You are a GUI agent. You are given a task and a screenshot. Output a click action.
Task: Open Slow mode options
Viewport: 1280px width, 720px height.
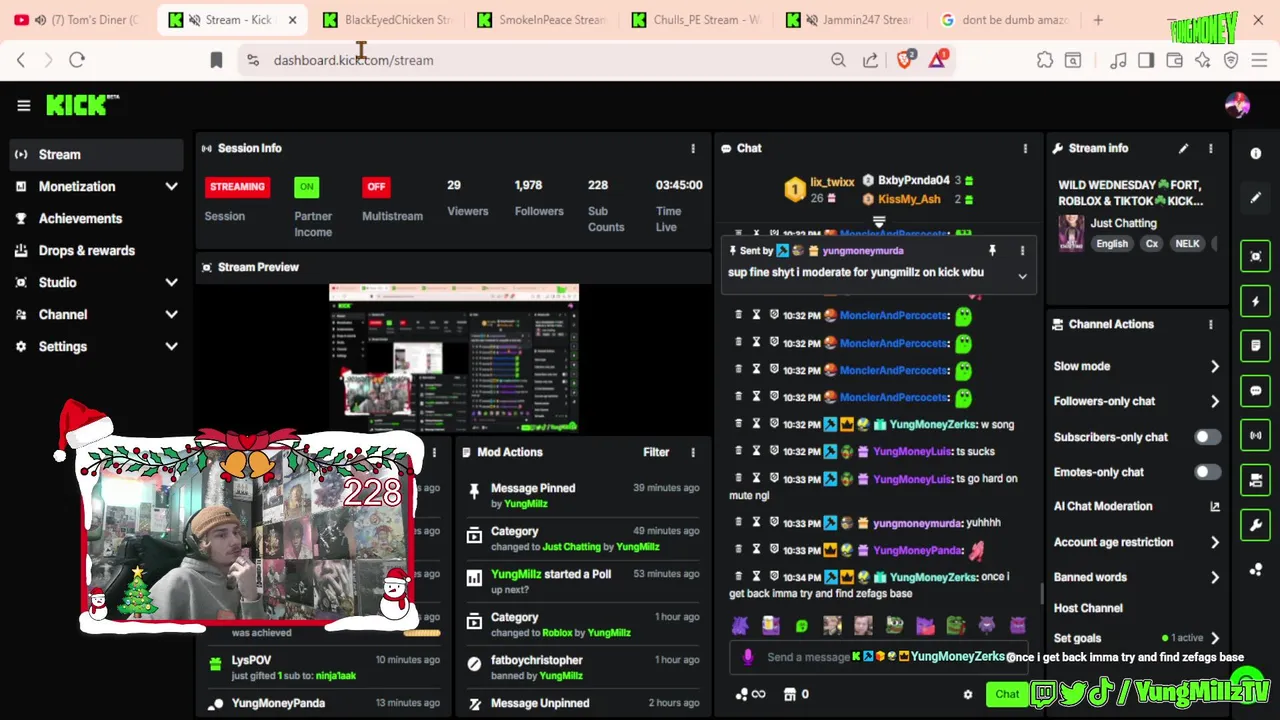1137,366
